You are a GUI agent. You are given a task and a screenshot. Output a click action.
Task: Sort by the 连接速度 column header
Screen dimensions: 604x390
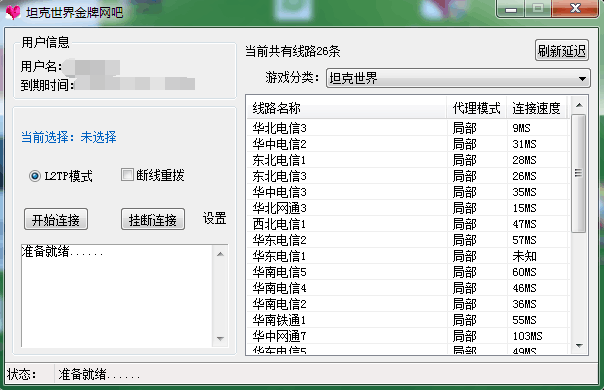click(537, 108)
